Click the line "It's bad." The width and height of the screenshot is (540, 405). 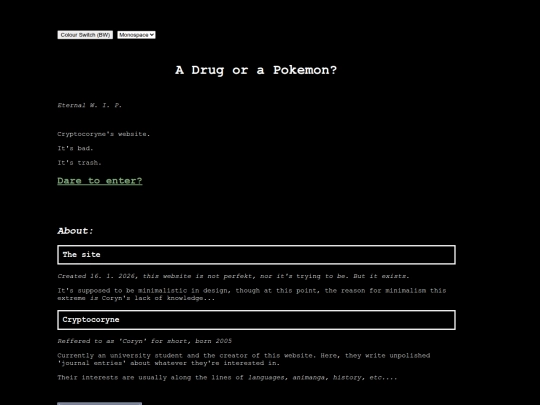[x=75, y=148]
